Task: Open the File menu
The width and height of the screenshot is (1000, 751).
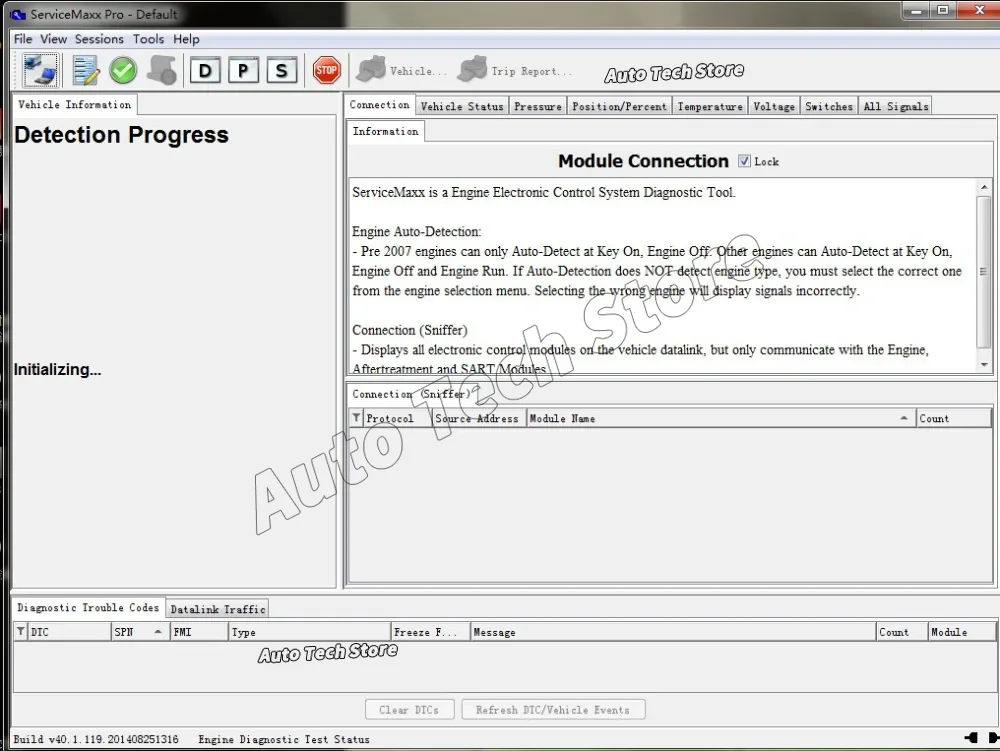Action: click(23, 39)
